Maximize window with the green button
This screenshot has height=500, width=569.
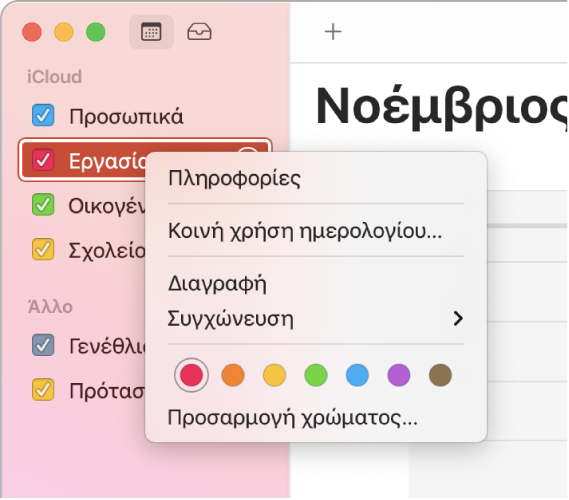point(96,32)
